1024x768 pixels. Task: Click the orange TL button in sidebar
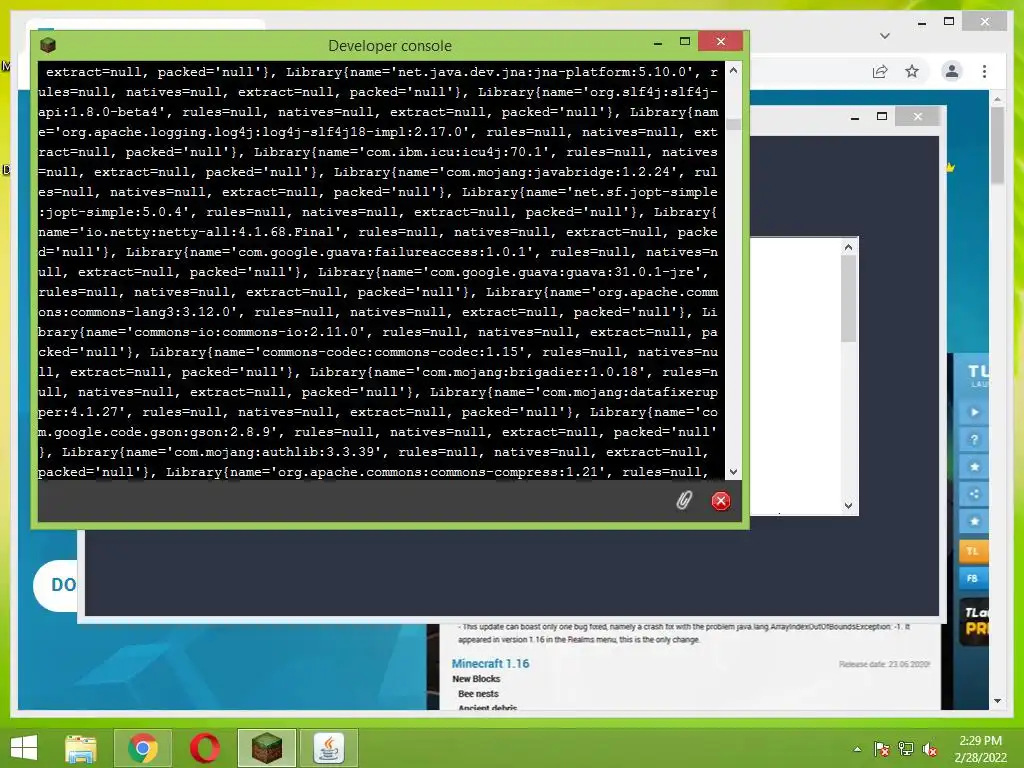click(973, 551)
